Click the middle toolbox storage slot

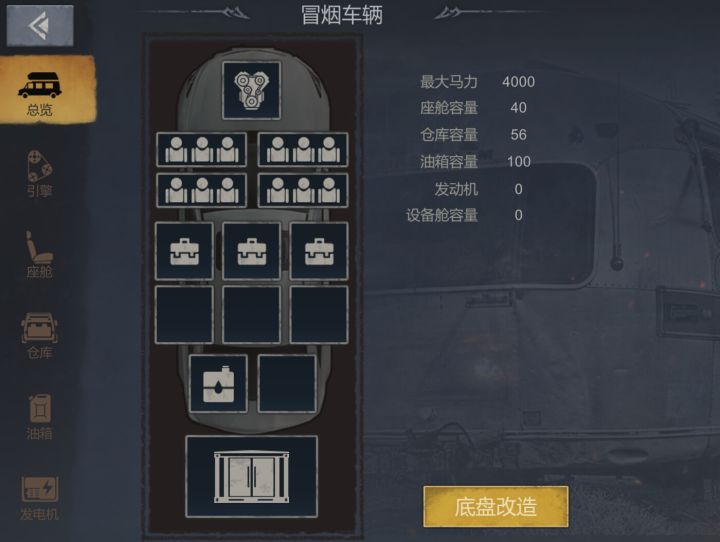click(x=251, y=251)
